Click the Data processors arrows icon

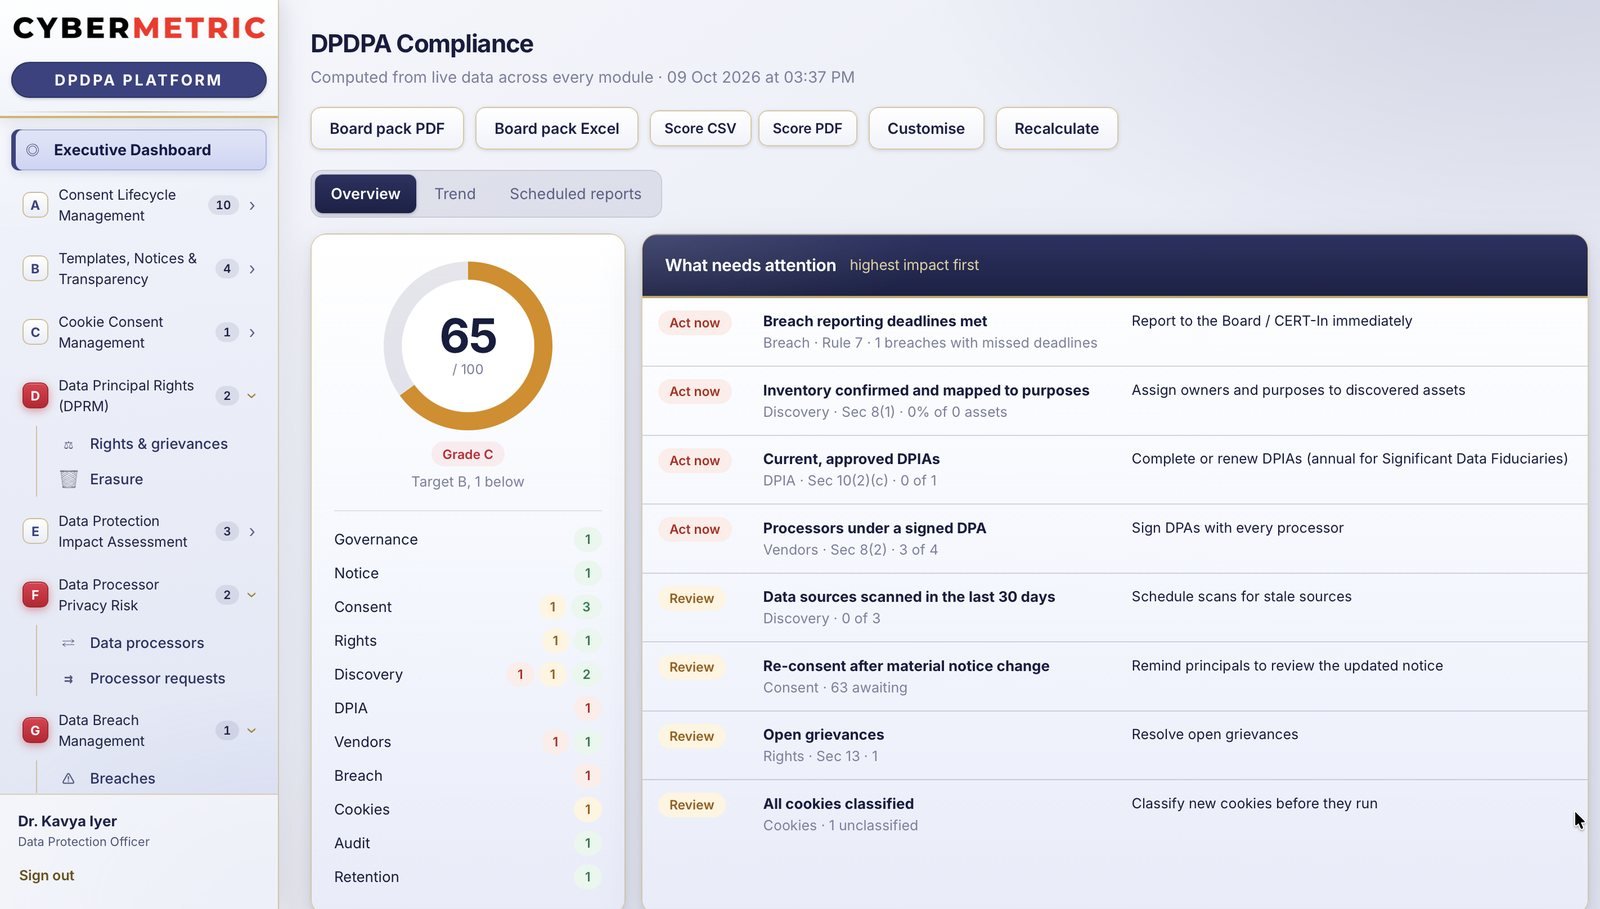pos(68,643)
